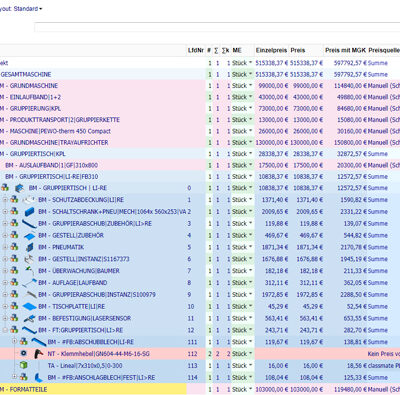Click the Preis mit MGK value 2331,22 €
Viewport: 400px width, 395px height.
pos(353,212)
